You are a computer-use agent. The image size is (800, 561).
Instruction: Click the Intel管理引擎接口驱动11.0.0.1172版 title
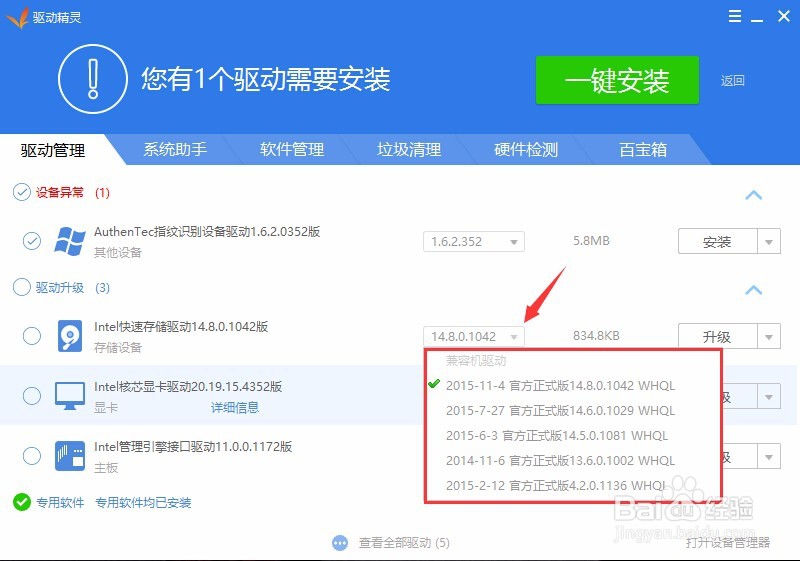(193, 447)
